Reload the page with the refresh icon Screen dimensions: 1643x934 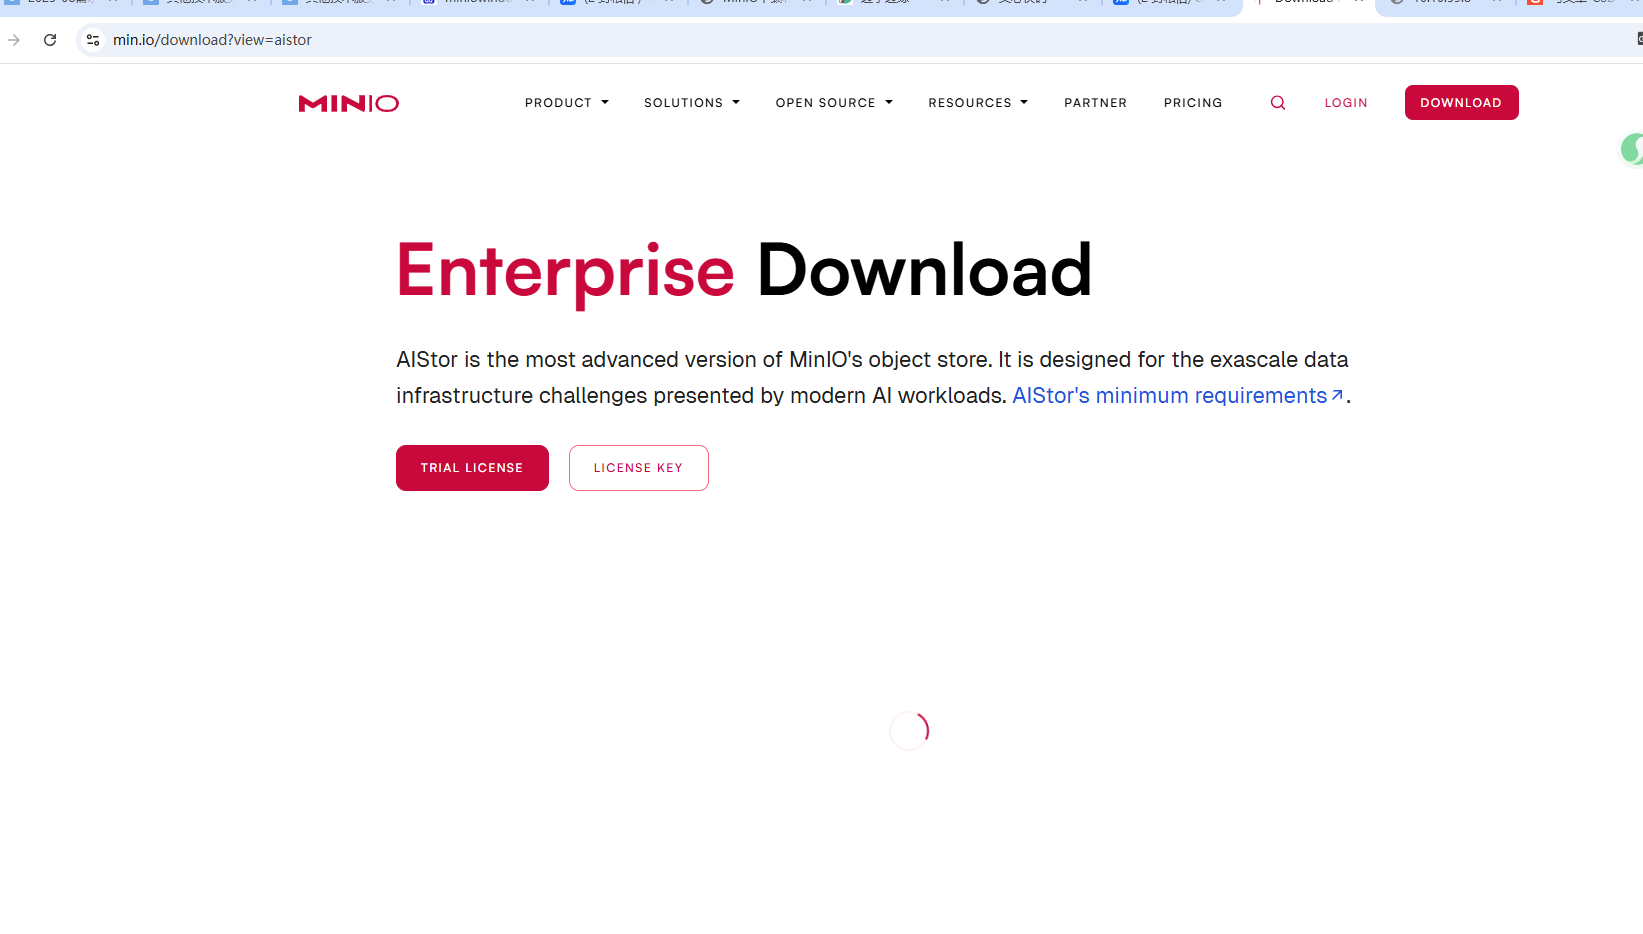50,40
